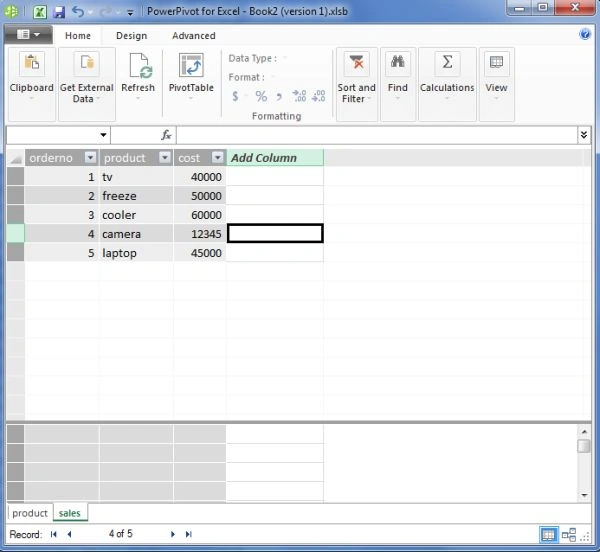The image size is (600, 552).
Task: Select the cooler product cell
Action: (x=136, y=215)
